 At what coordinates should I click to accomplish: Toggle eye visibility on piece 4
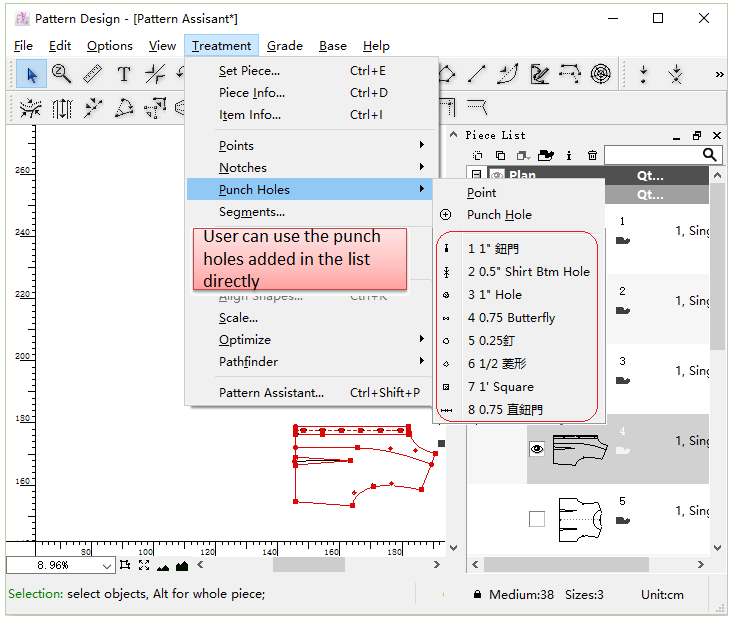click(537, 450)
